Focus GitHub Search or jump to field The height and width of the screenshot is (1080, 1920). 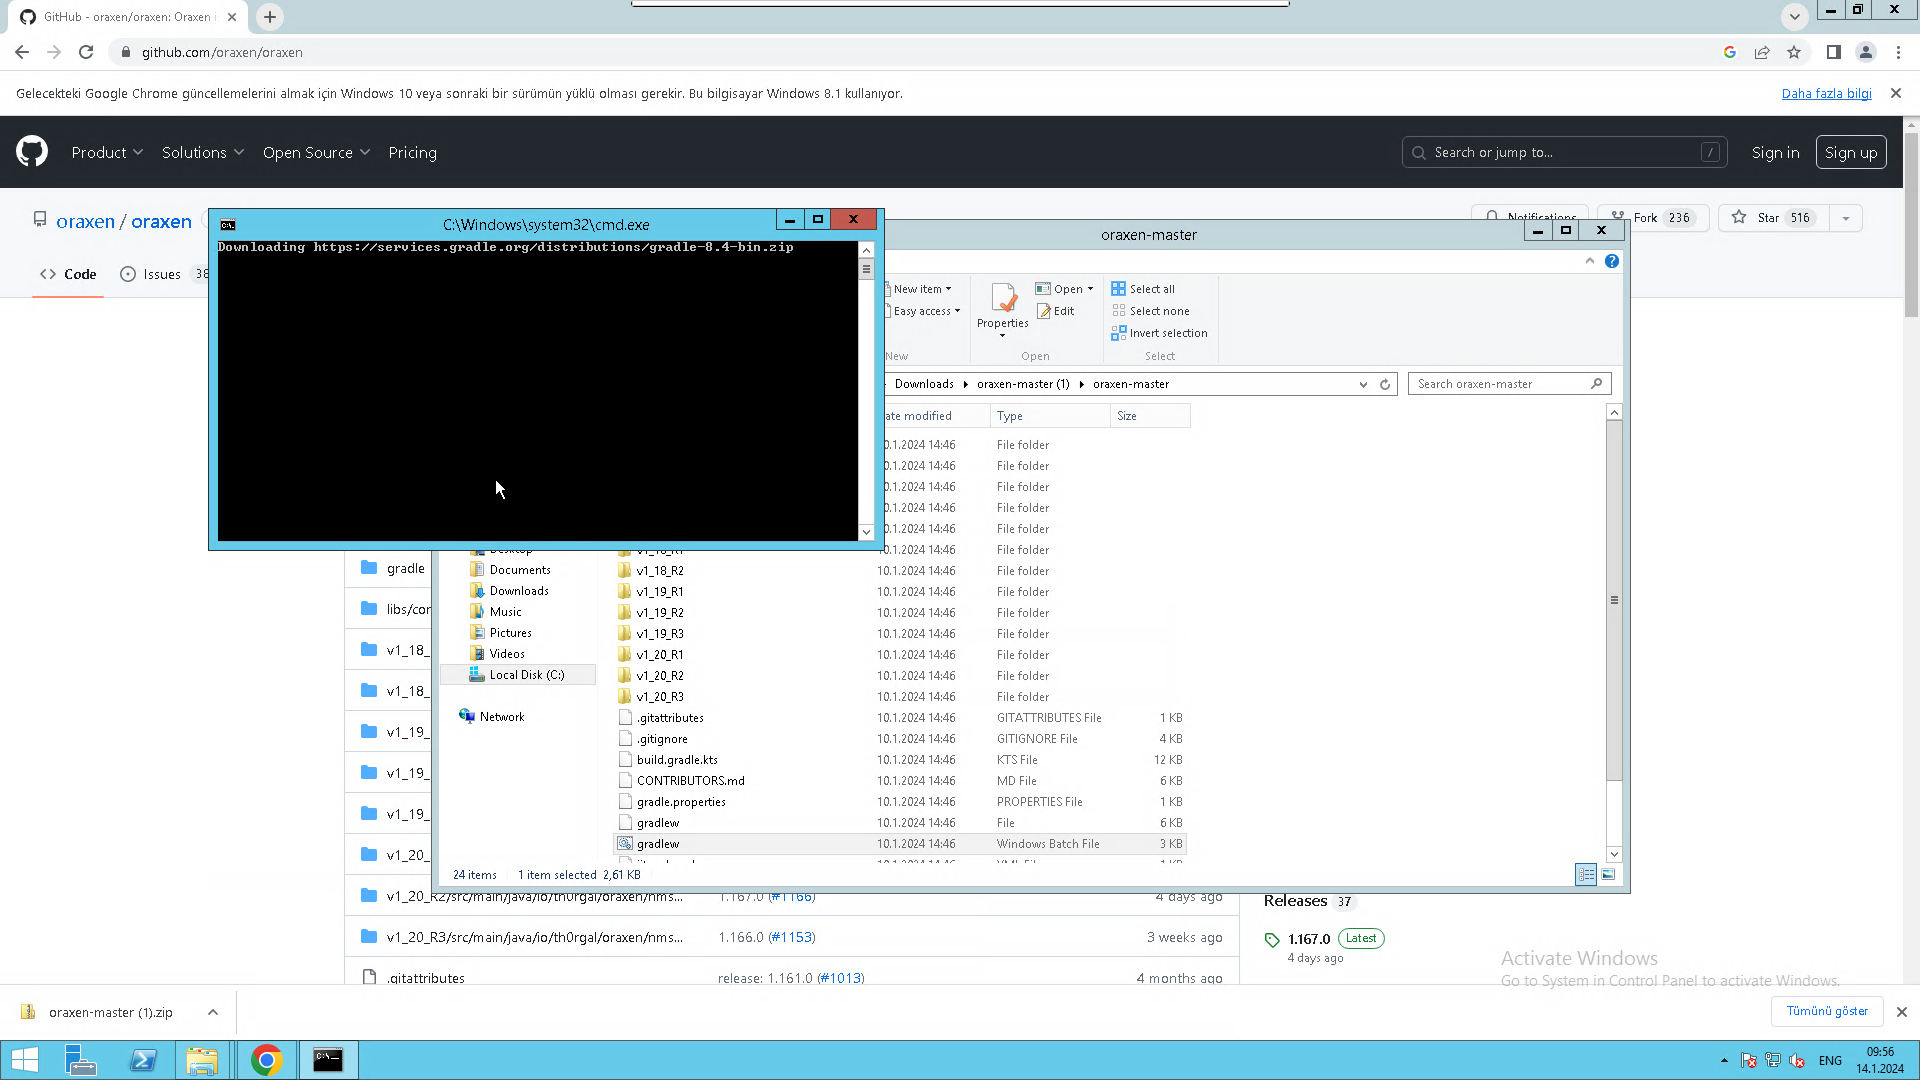(1565, 152)
